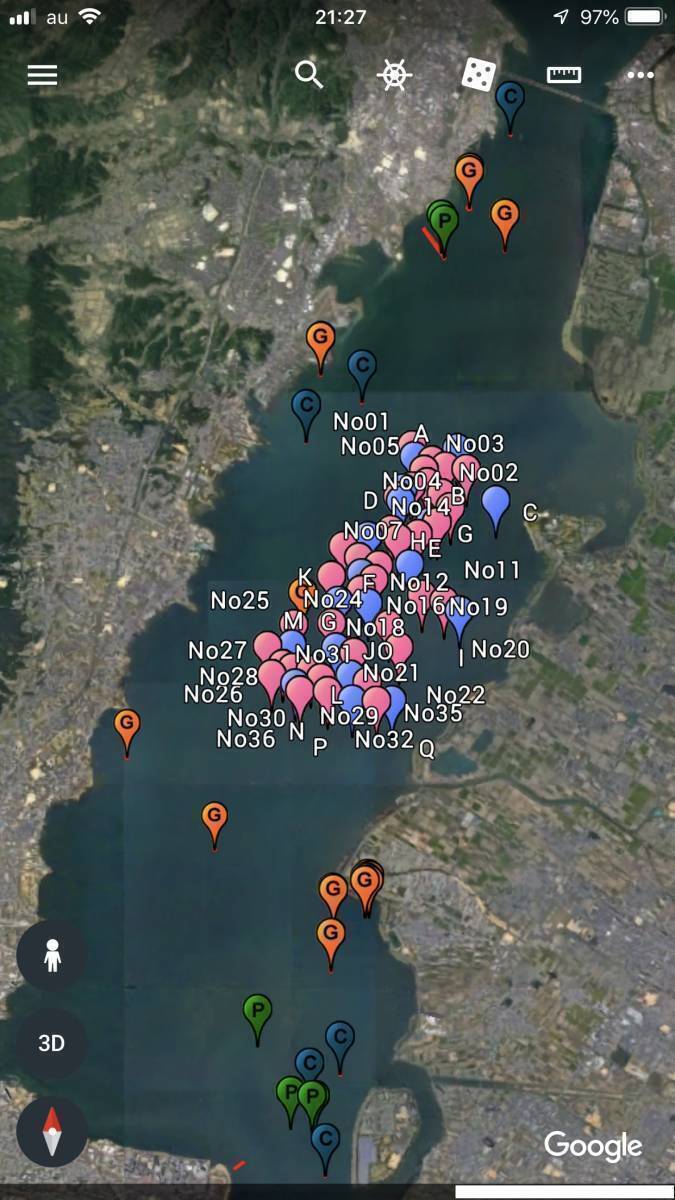Select the blue pin labeled C
The height and width of the screenshot is (1200, 675).
click(496, 509)
